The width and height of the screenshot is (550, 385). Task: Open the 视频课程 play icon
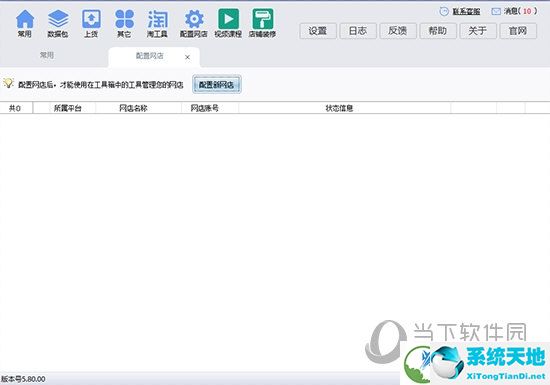click(228, 23)
